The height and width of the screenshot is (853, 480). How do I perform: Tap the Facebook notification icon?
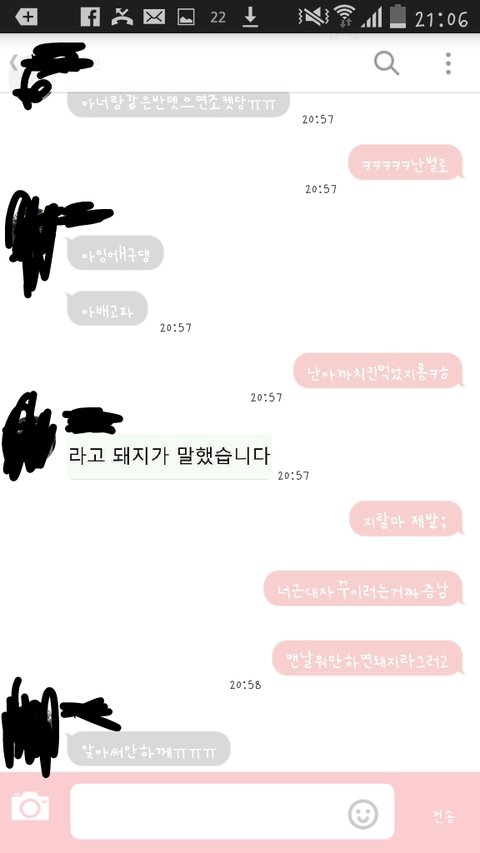[90, 17]
